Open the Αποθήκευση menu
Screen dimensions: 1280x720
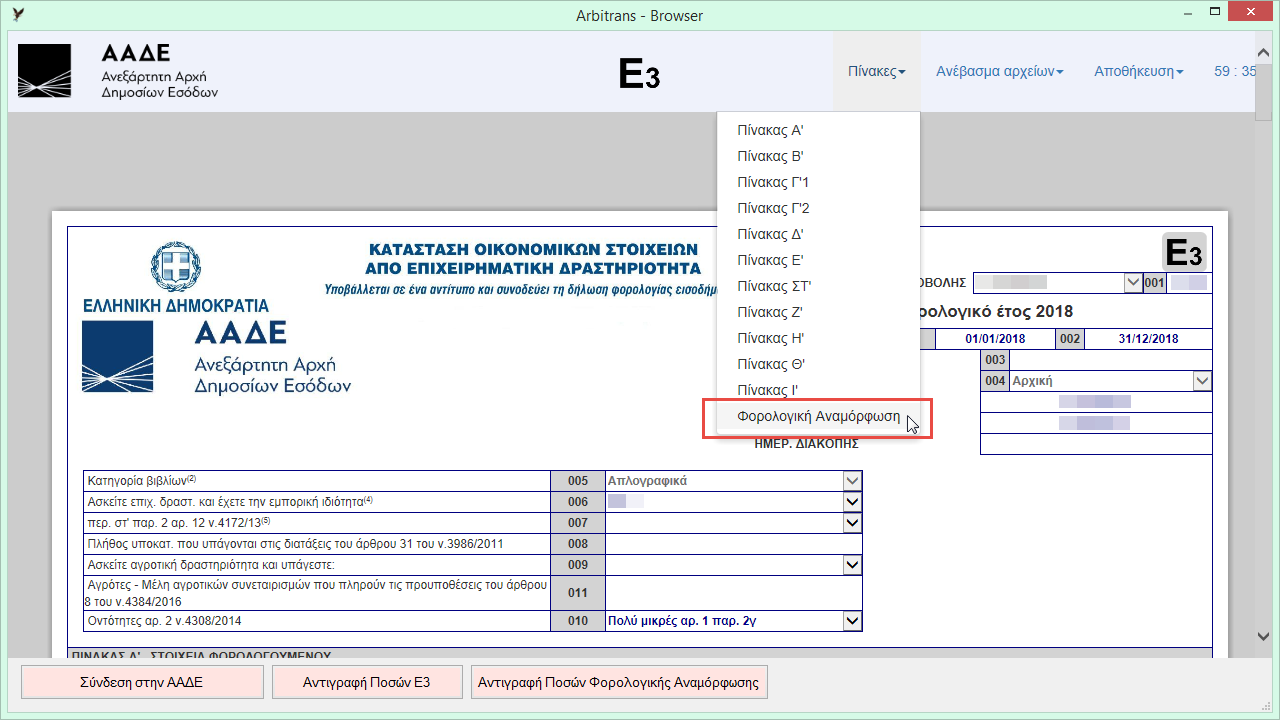point(1139,72)
